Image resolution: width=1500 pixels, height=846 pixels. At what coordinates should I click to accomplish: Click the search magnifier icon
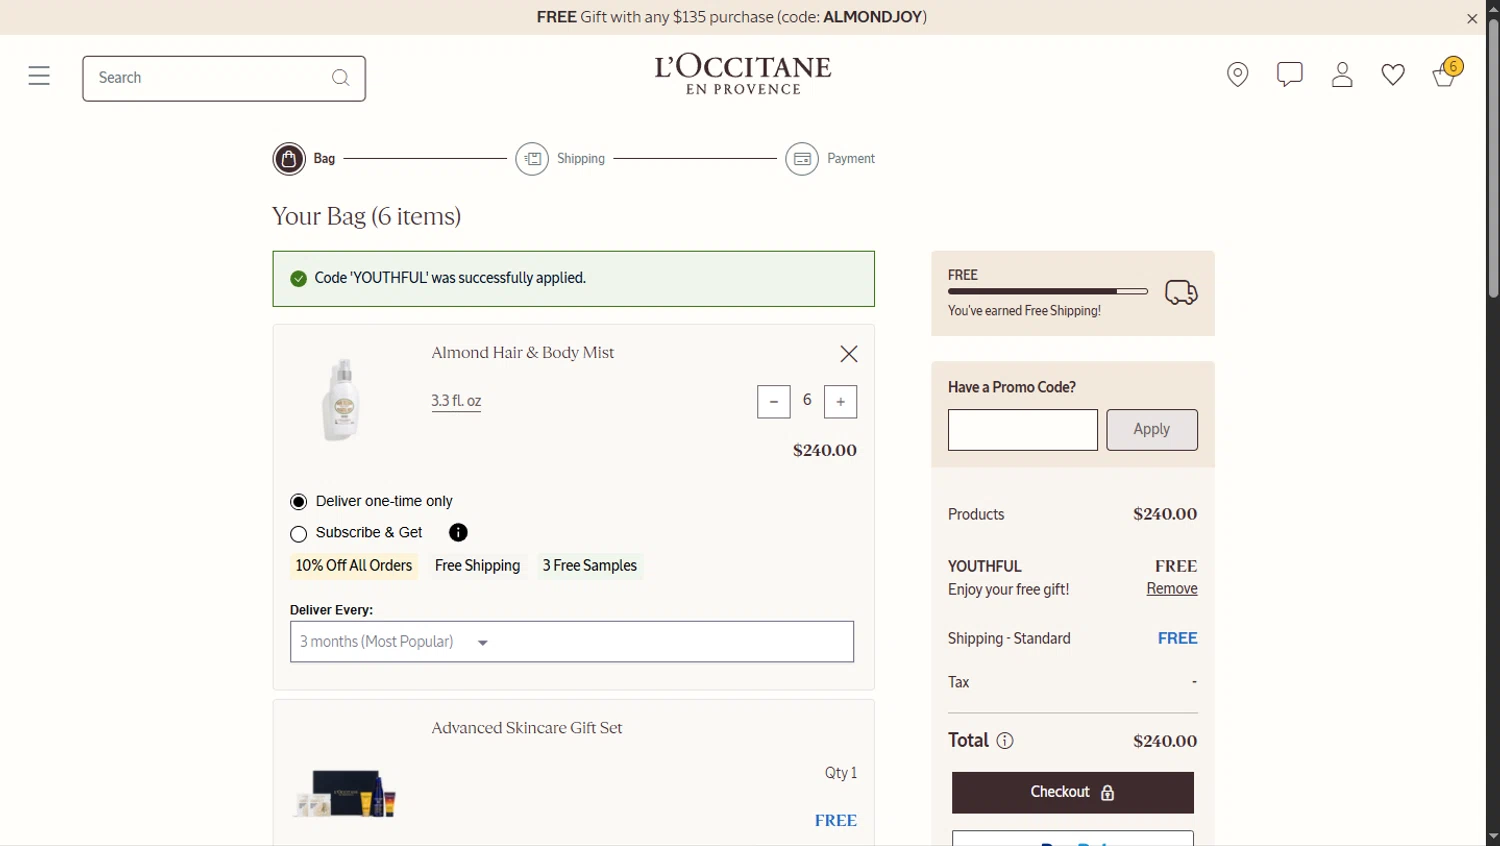[x=340, y=78]
